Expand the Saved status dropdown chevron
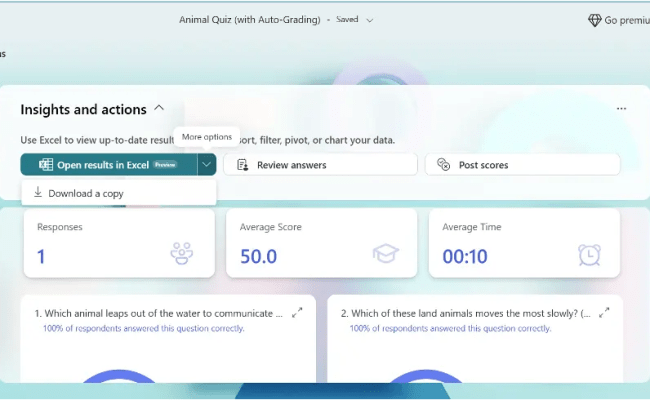The image size is (650, 400). (370, 20)
